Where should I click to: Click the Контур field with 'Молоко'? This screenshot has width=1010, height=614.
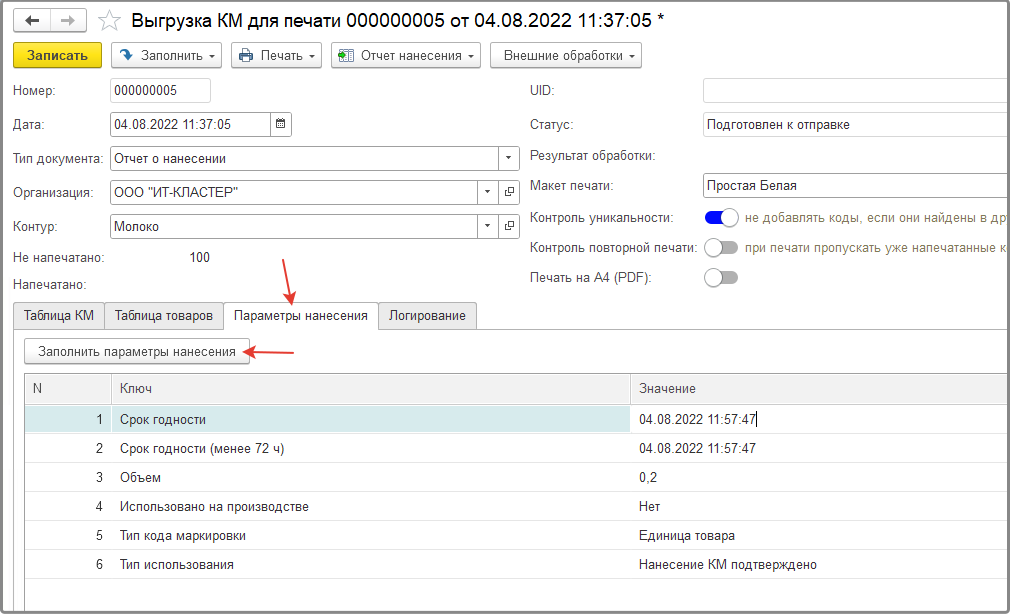tap(294, 226)
